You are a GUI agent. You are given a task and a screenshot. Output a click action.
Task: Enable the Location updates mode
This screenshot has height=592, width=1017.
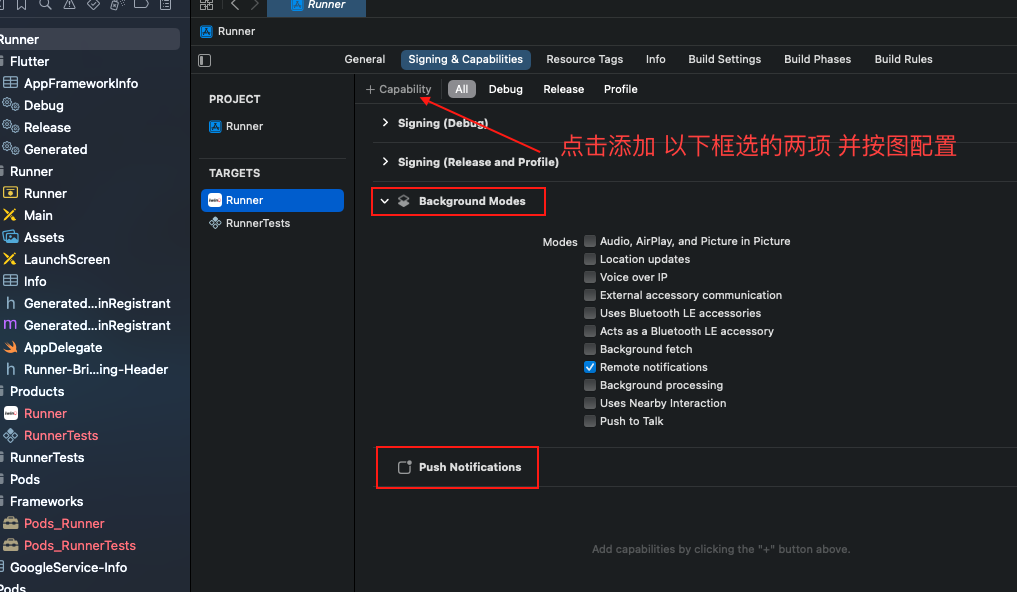point(590,259)
